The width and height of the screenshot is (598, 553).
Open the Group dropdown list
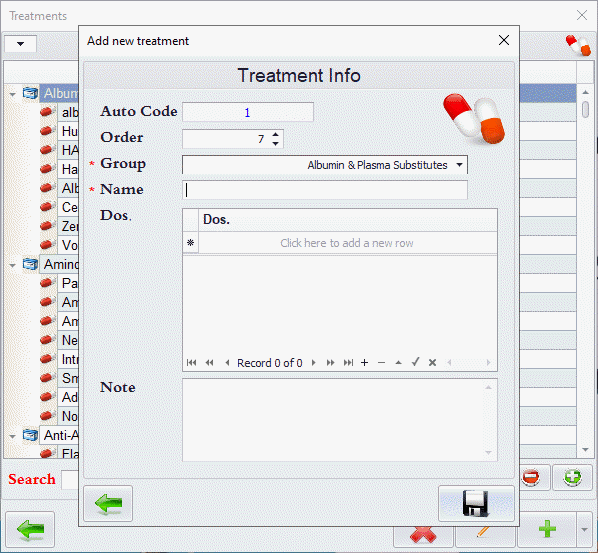tap(460, 165)
